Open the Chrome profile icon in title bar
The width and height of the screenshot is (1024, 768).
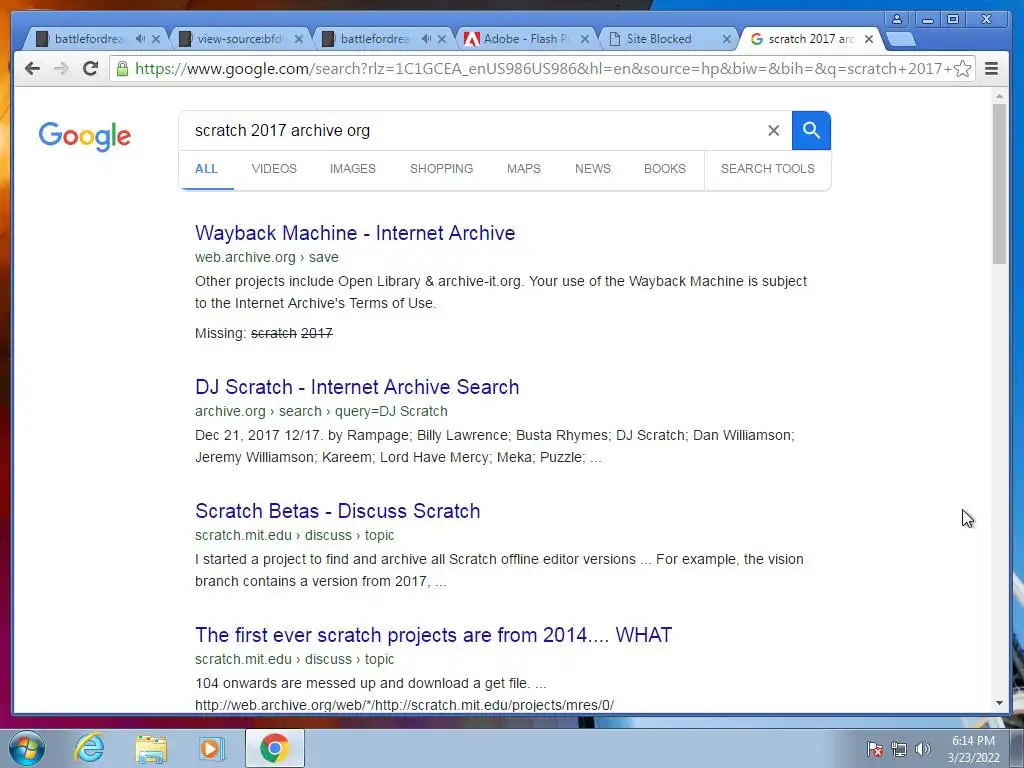(x=897, y=19)
